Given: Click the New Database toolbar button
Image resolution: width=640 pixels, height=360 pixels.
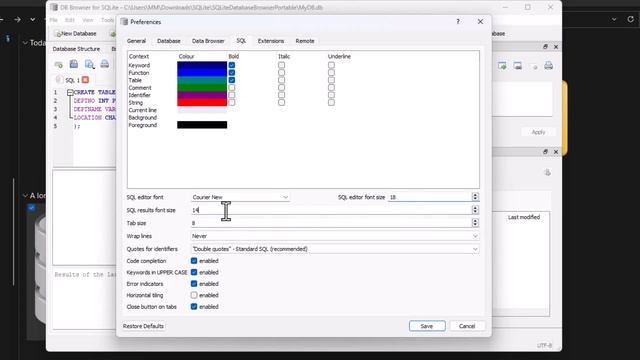Looking at the screenshot, I should pyautogui.click(x=76, y=33).
